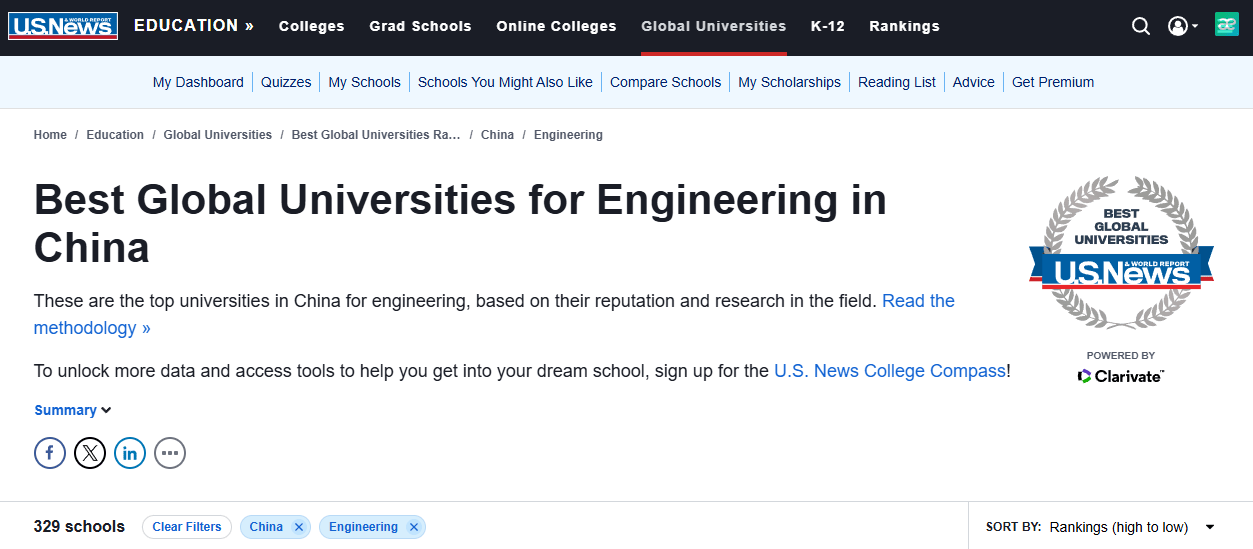The image size is (1253, 549).
Task: Share the page on X
Action: pos(90,453)
